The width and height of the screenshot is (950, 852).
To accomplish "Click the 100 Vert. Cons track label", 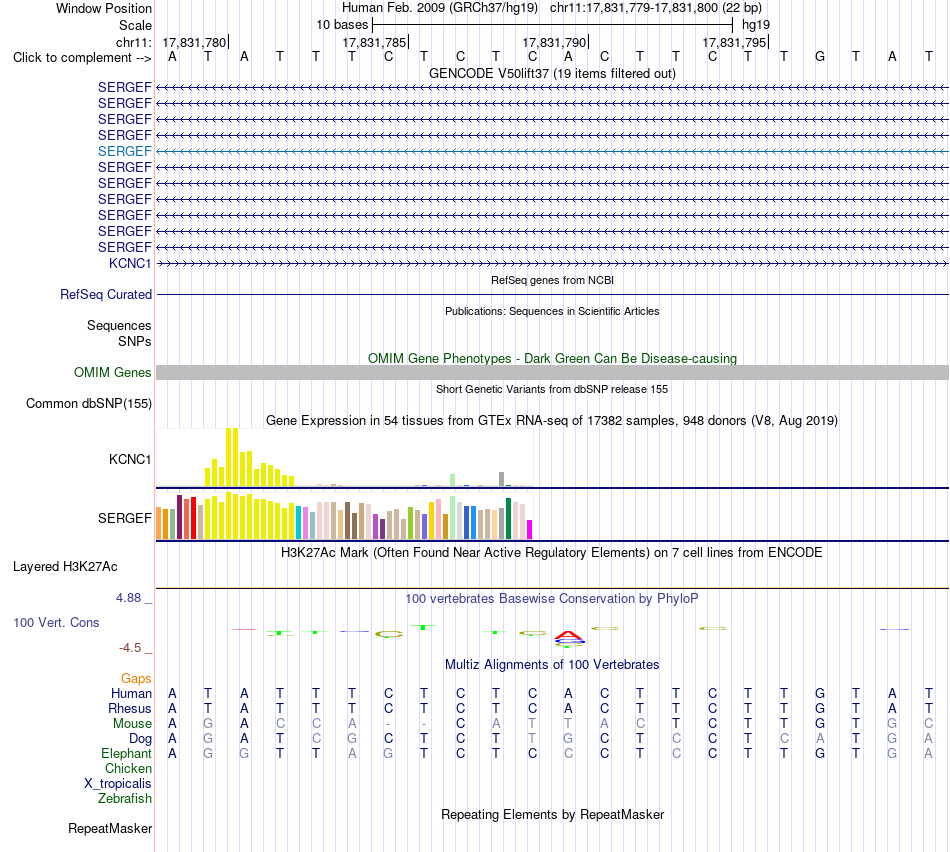I will click(x=56, y=622).
